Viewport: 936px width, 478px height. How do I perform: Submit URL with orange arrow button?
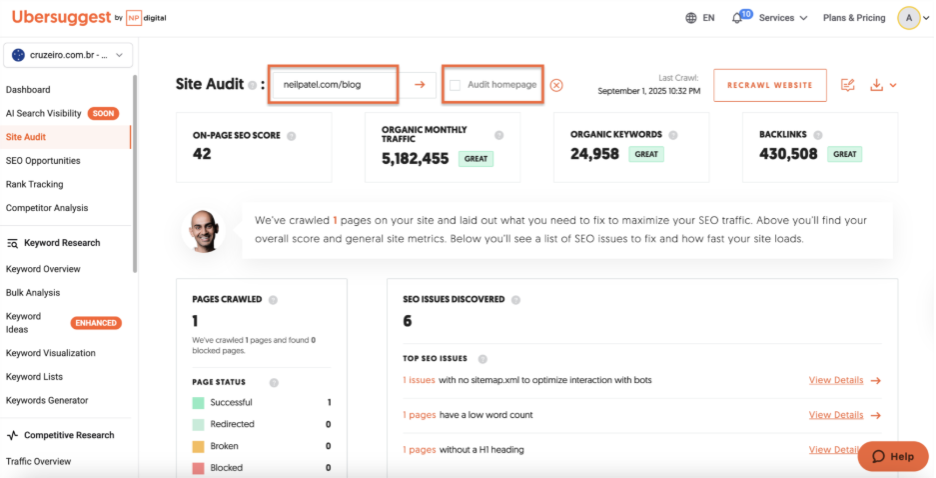tap(420, 85)
